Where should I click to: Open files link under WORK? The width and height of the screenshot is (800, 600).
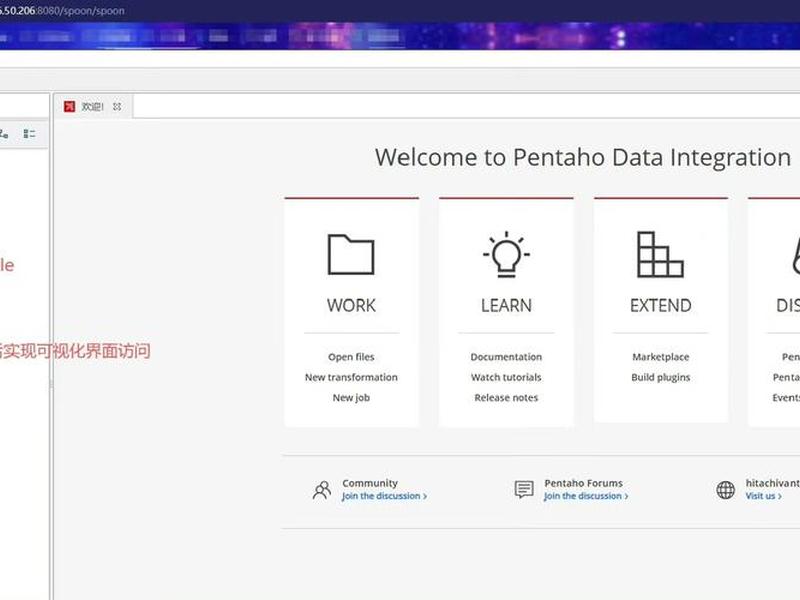click(x=351, y=357)
